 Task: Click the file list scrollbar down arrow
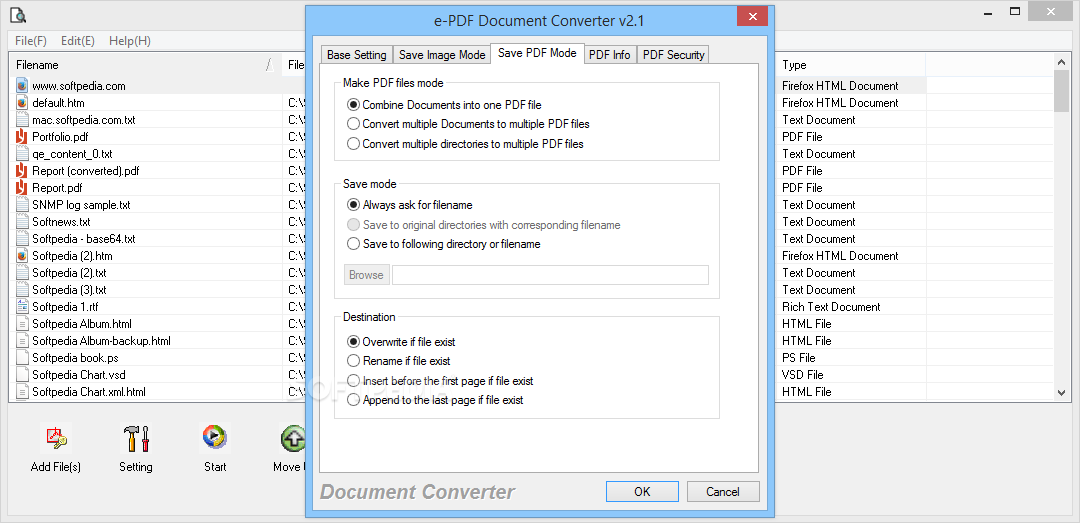point(1061,392)
